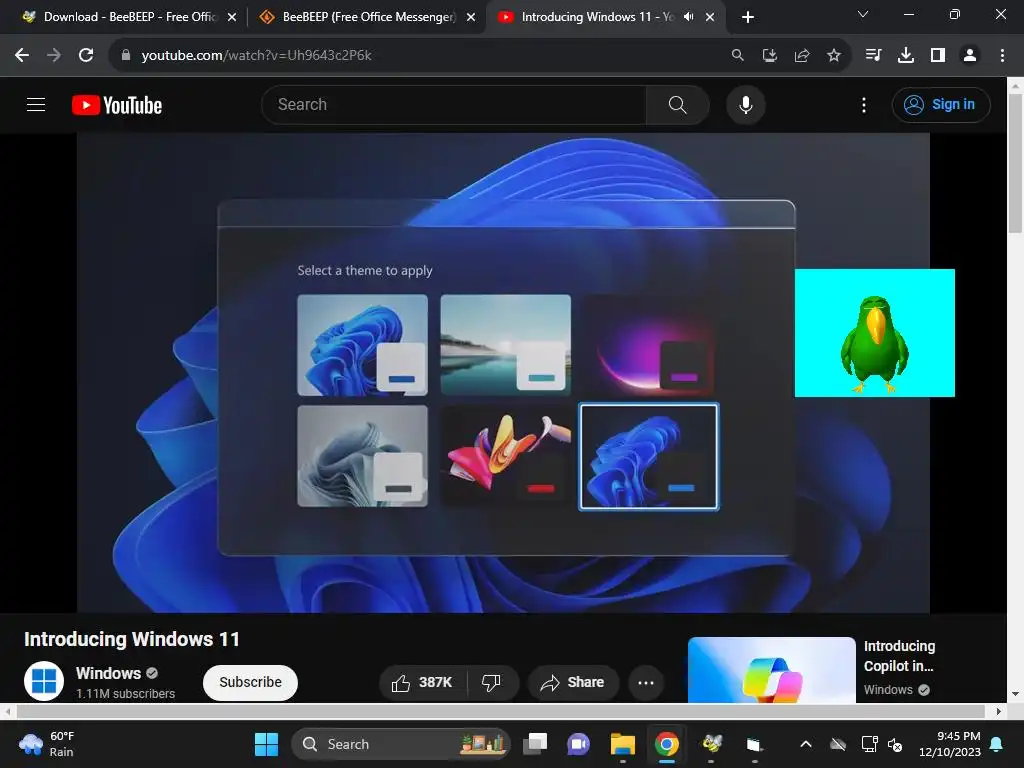Open weather widget showing 60°F Rain
This screenshot has height=768, width=1024.
pos(47,744)
